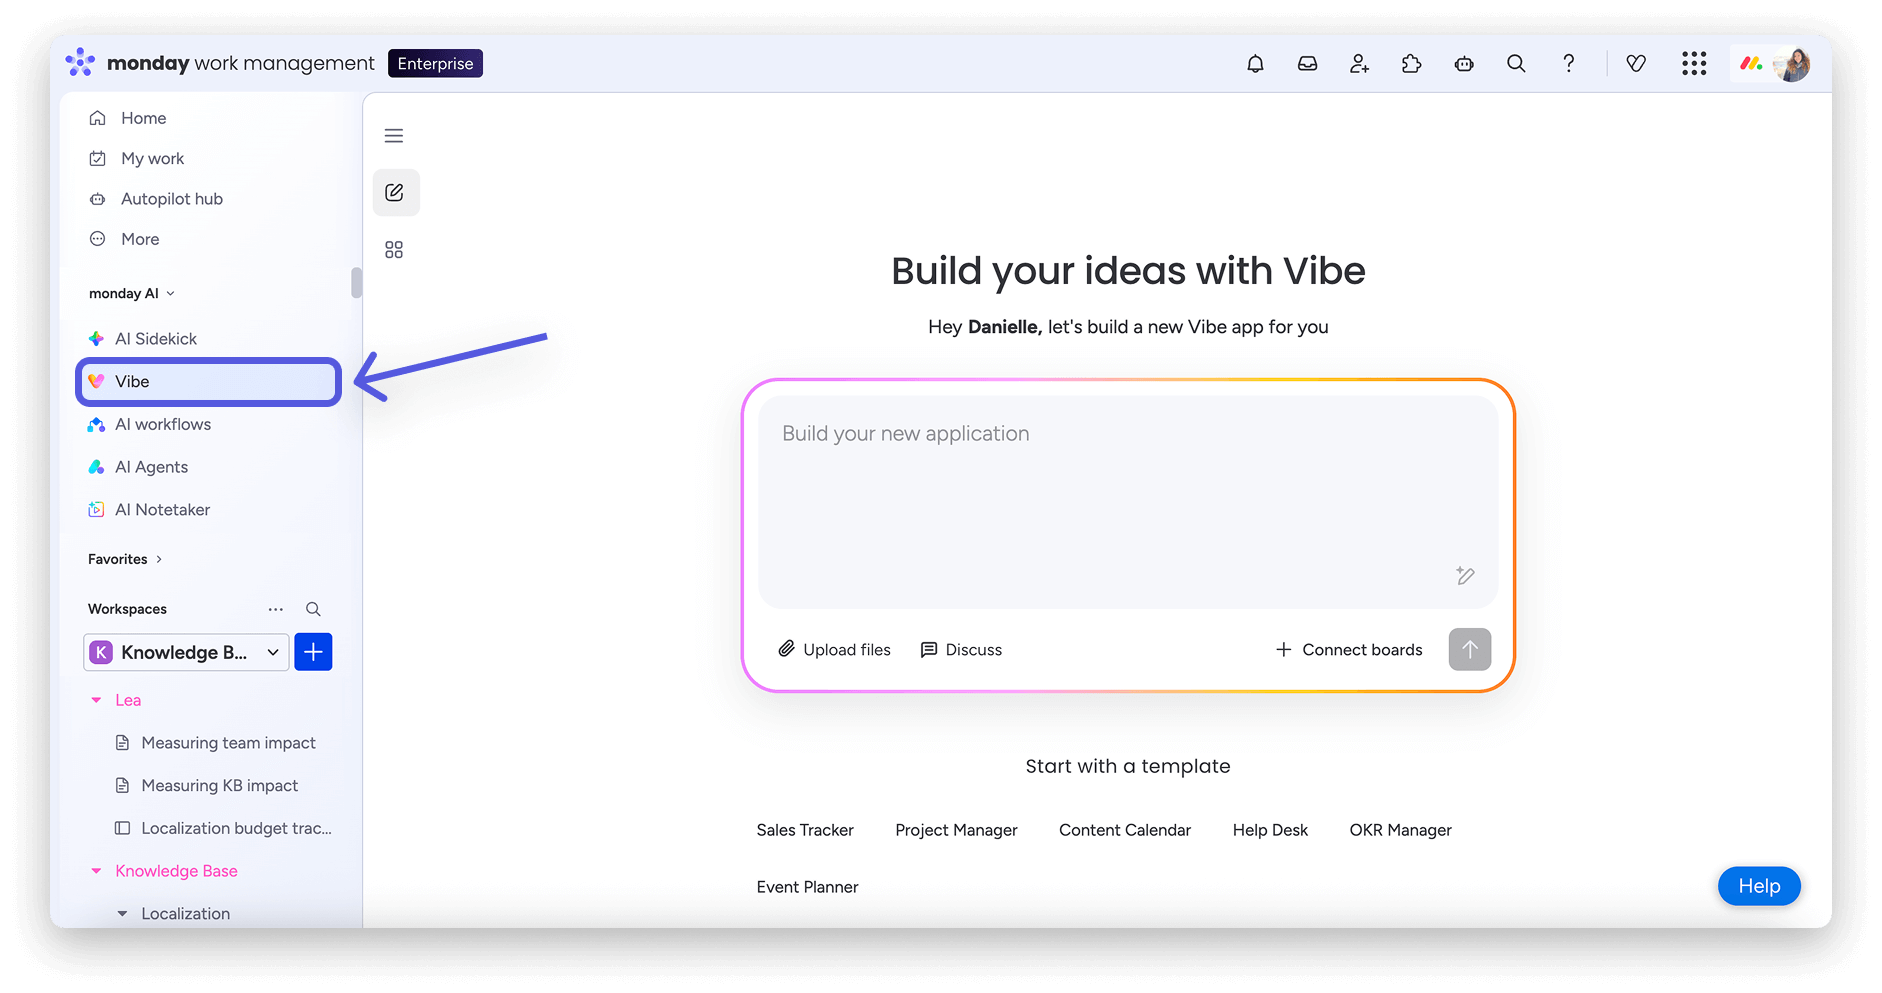This screenshot has width=1882, height=993.
Task: Open the Vibe apps grid view icon
Action: click(394, 250)
